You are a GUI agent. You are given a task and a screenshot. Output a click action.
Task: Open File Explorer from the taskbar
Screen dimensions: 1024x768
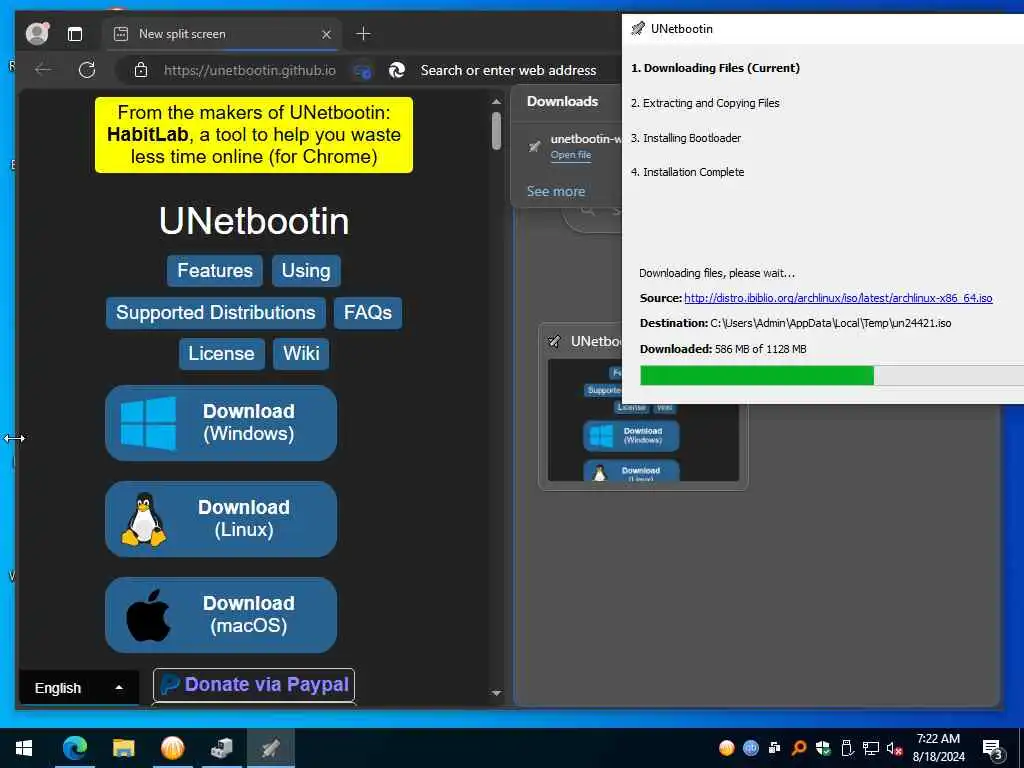[x=123, y=748]
